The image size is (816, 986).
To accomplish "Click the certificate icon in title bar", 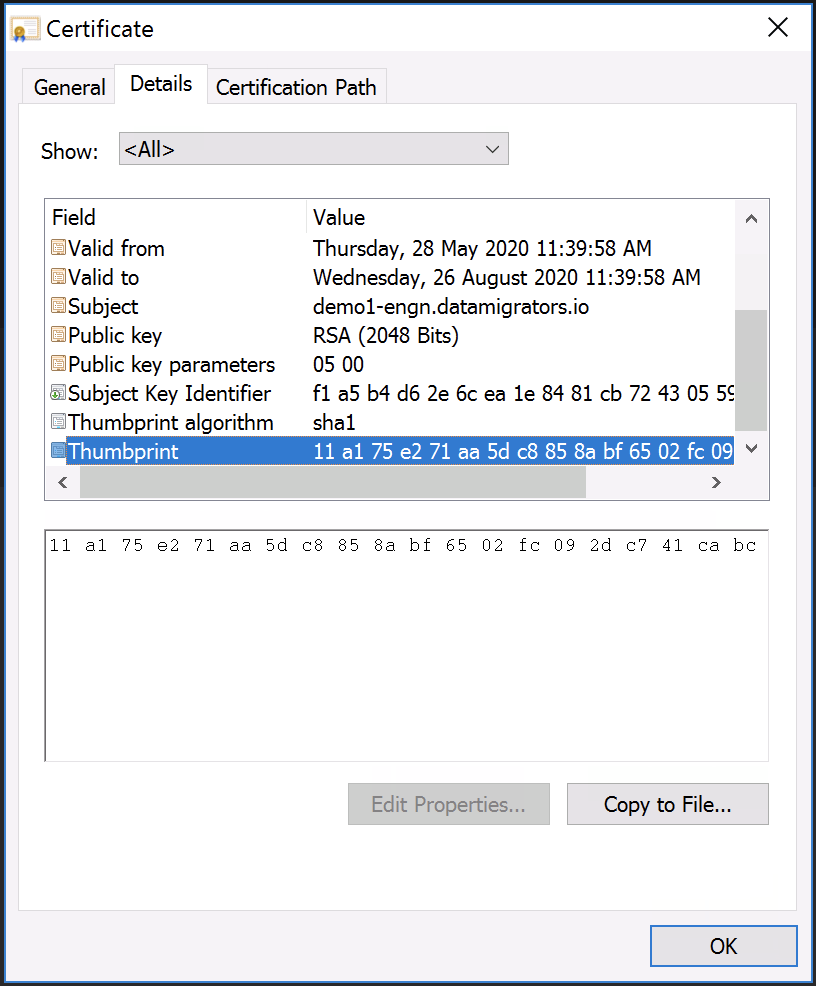I will (x=26, y=29).
